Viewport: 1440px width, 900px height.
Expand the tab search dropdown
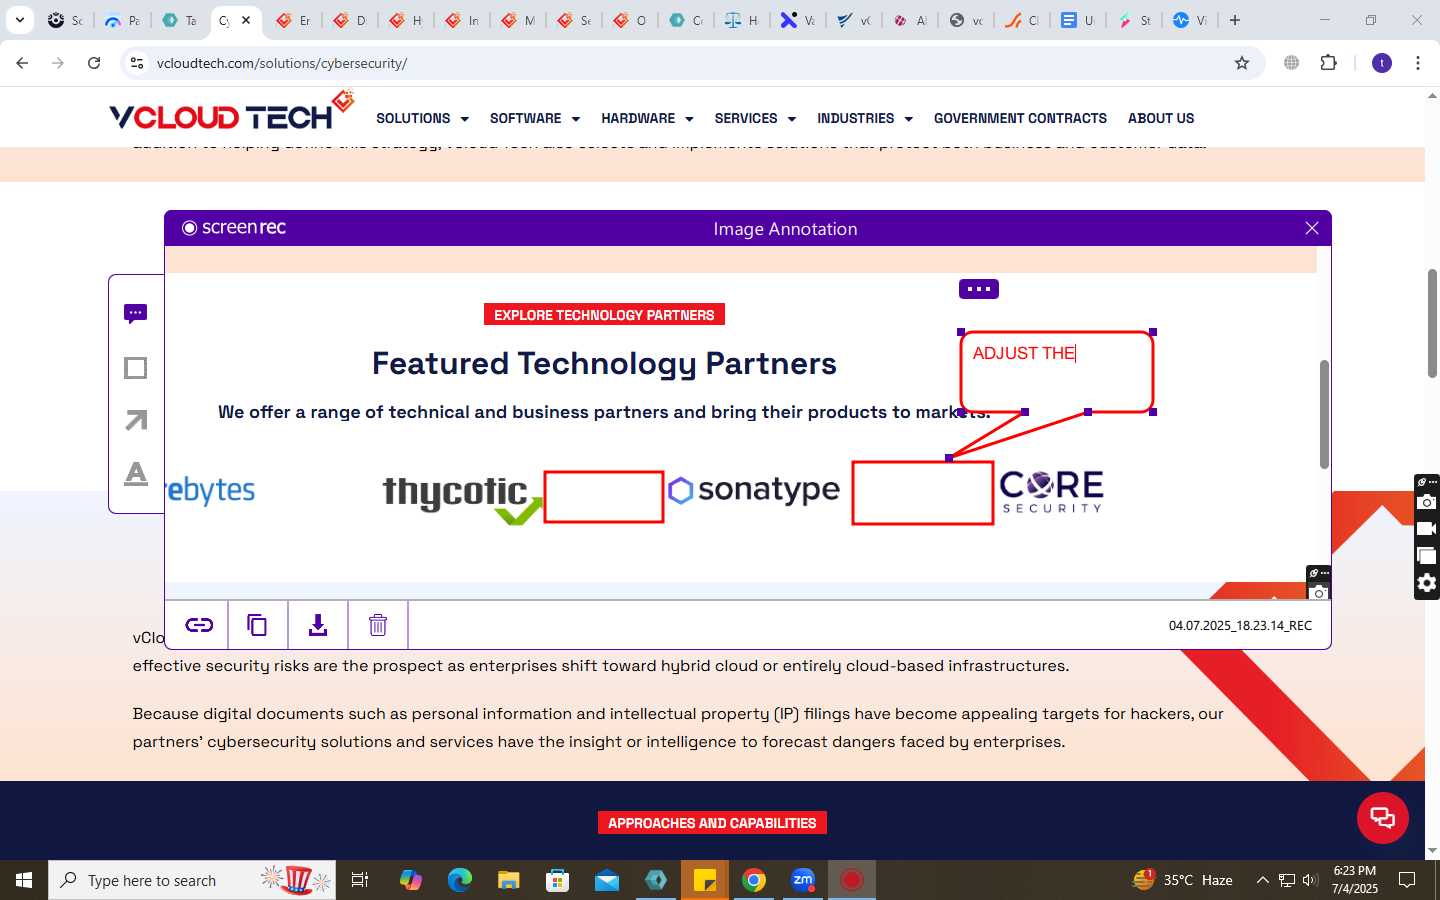19,20
